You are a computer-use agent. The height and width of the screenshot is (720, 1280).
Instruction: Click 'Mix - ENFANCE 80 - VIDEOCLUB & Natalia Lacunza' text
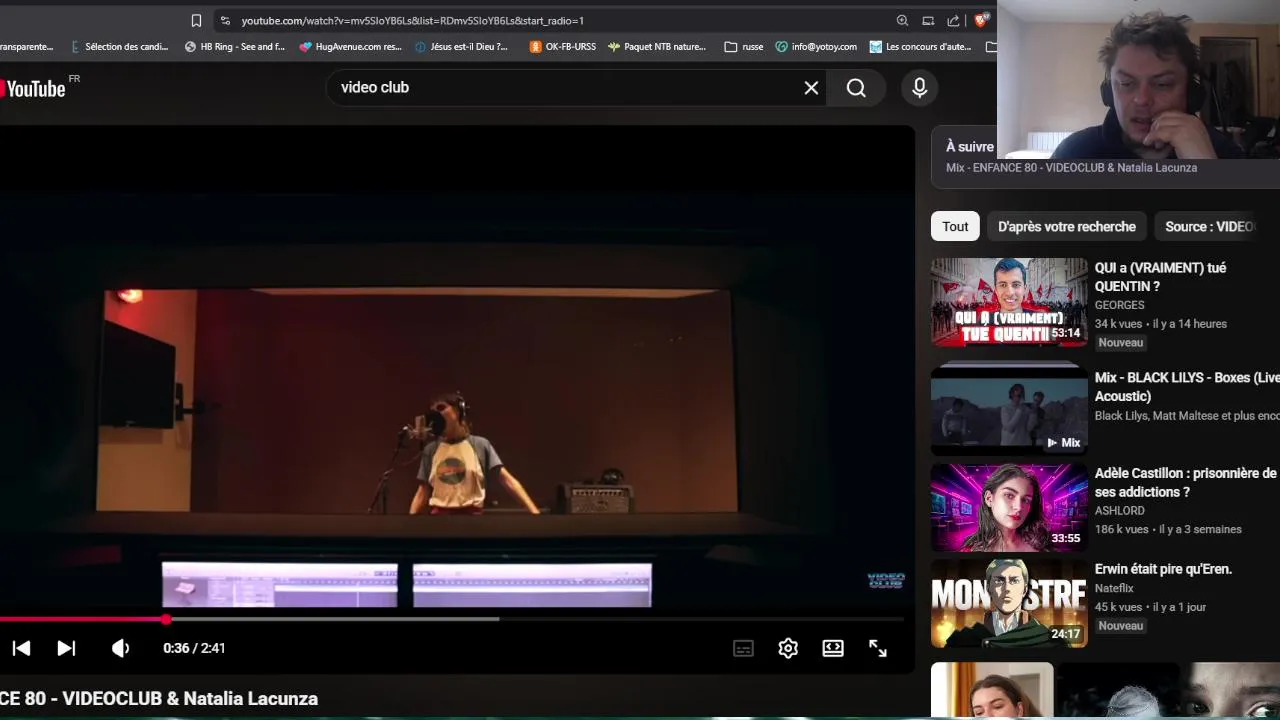(x=1071, y=168)
